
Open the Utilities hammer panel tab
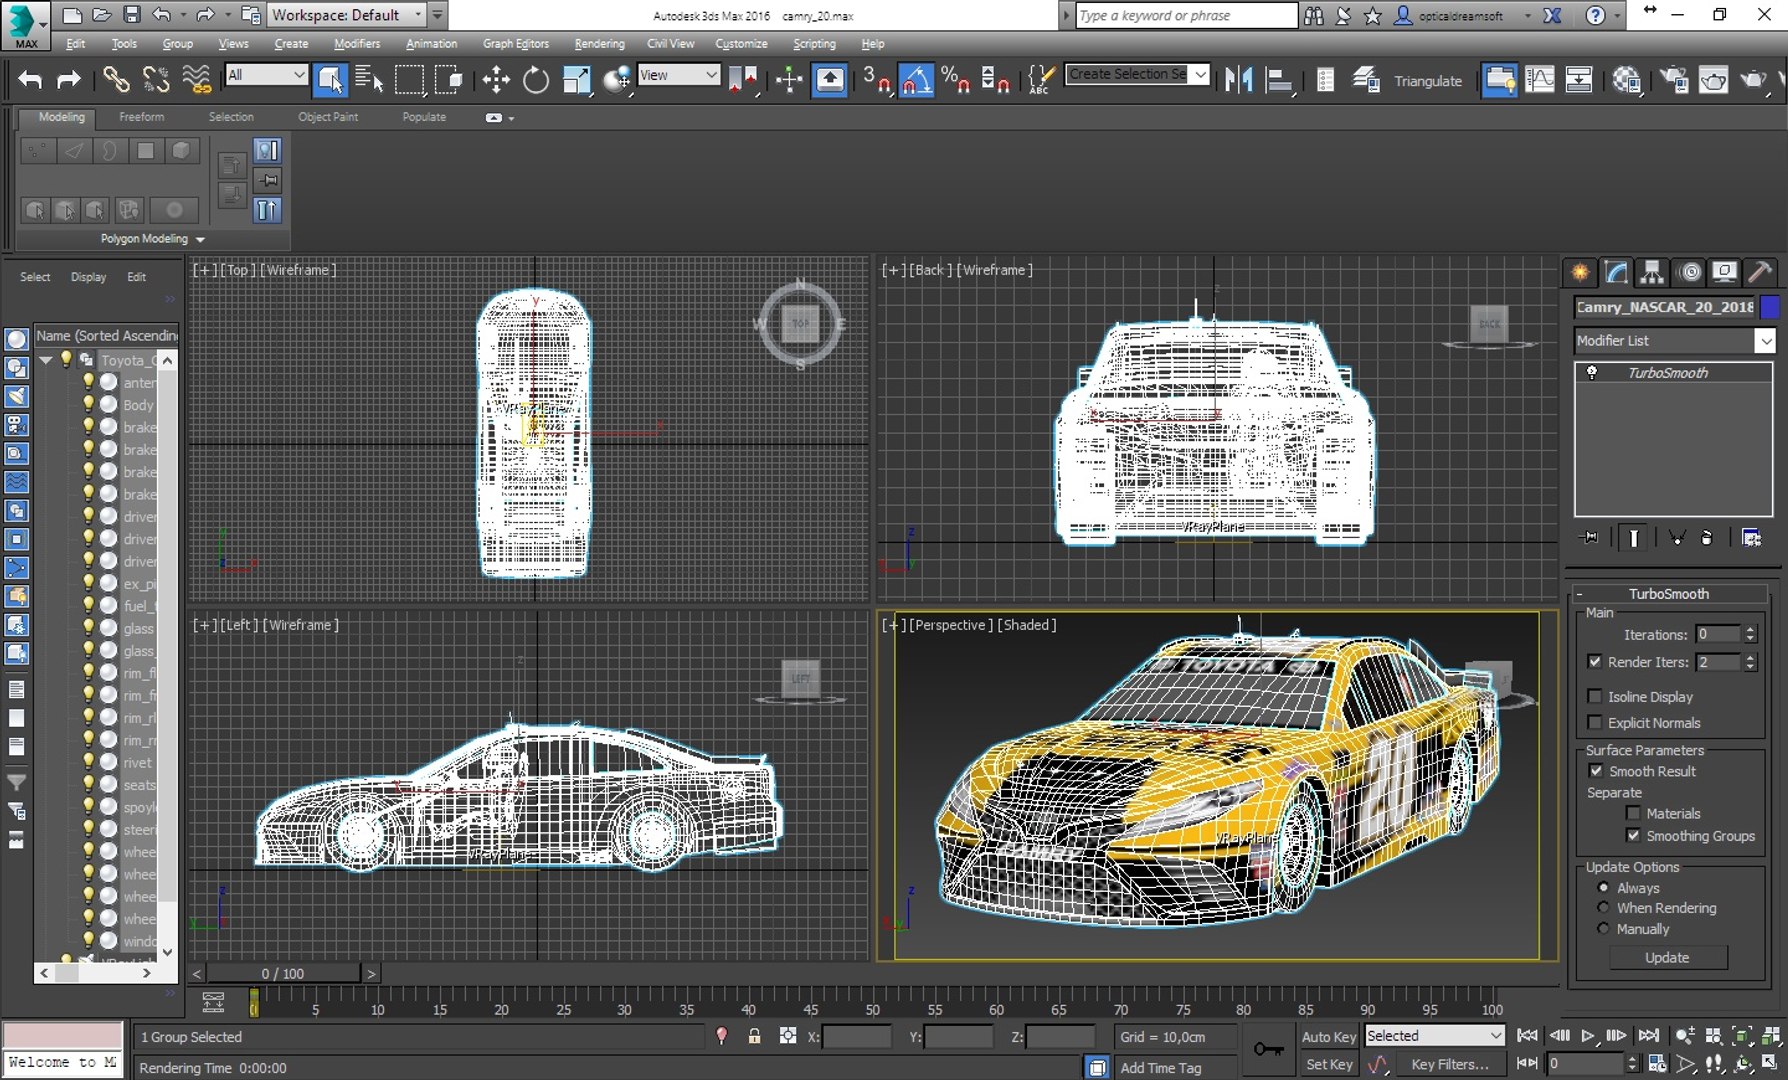point(1760,272)
